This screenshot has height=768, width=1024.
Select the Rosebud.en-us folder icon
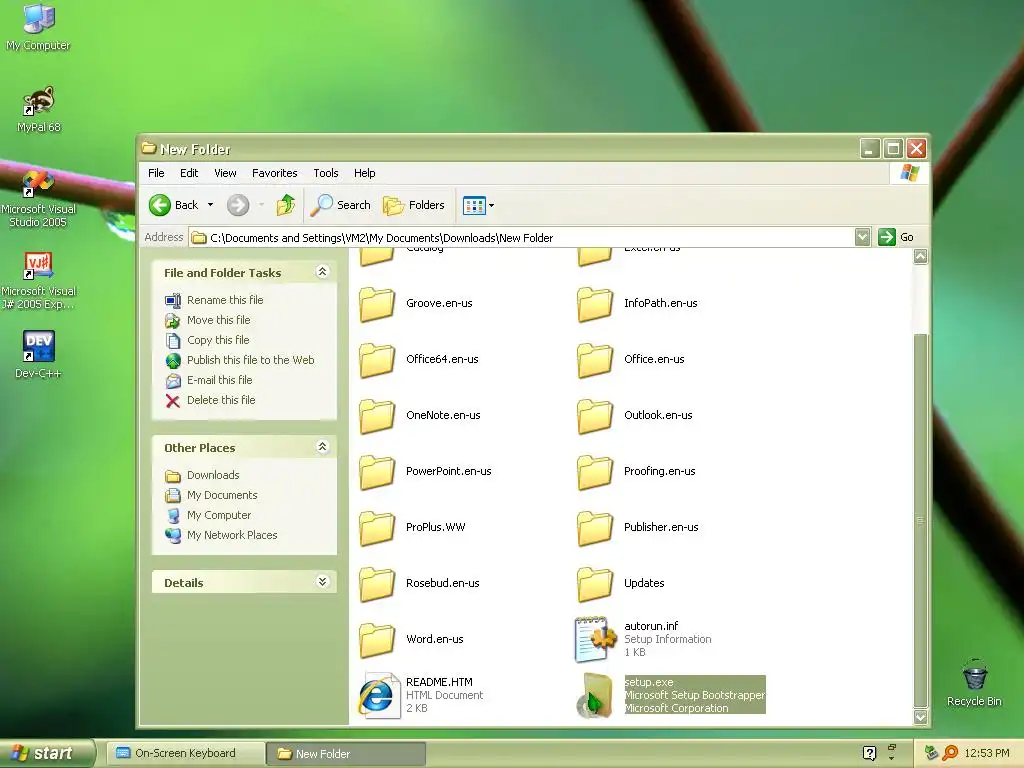coord(377,584)
